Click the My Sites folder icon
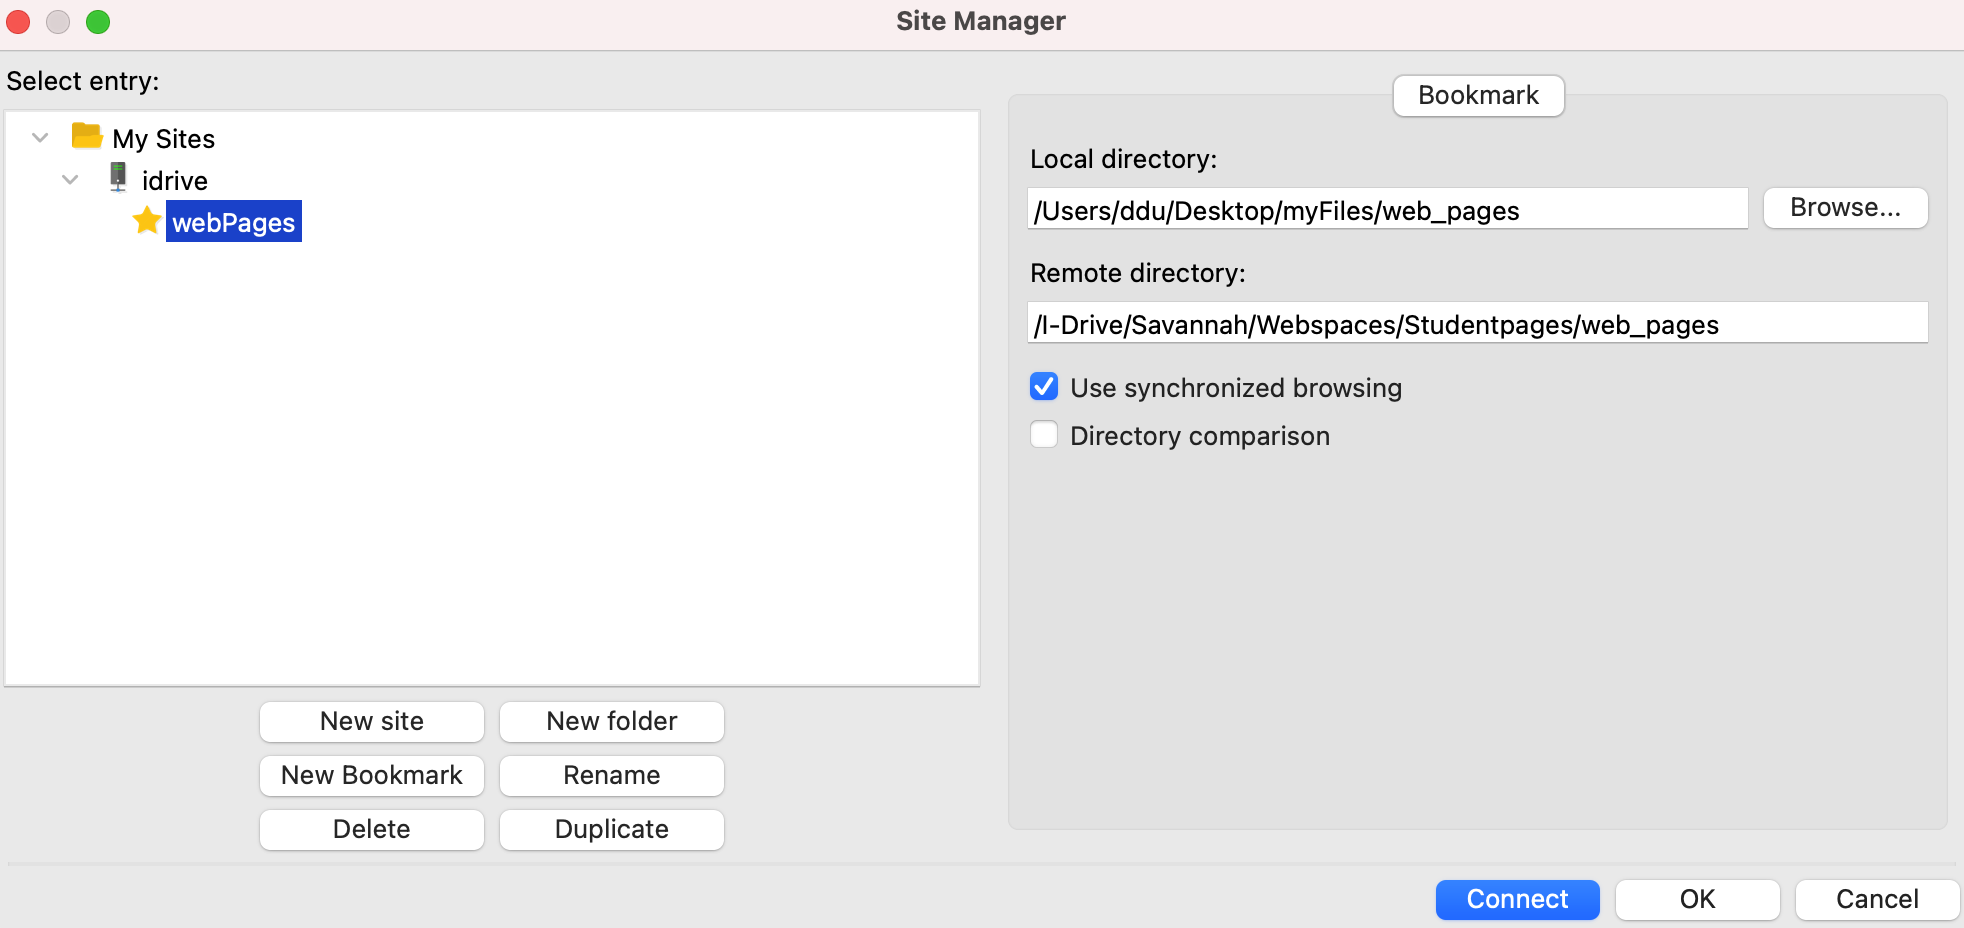The height and width of the screenshot is (928, 1964). coord(87,136)
